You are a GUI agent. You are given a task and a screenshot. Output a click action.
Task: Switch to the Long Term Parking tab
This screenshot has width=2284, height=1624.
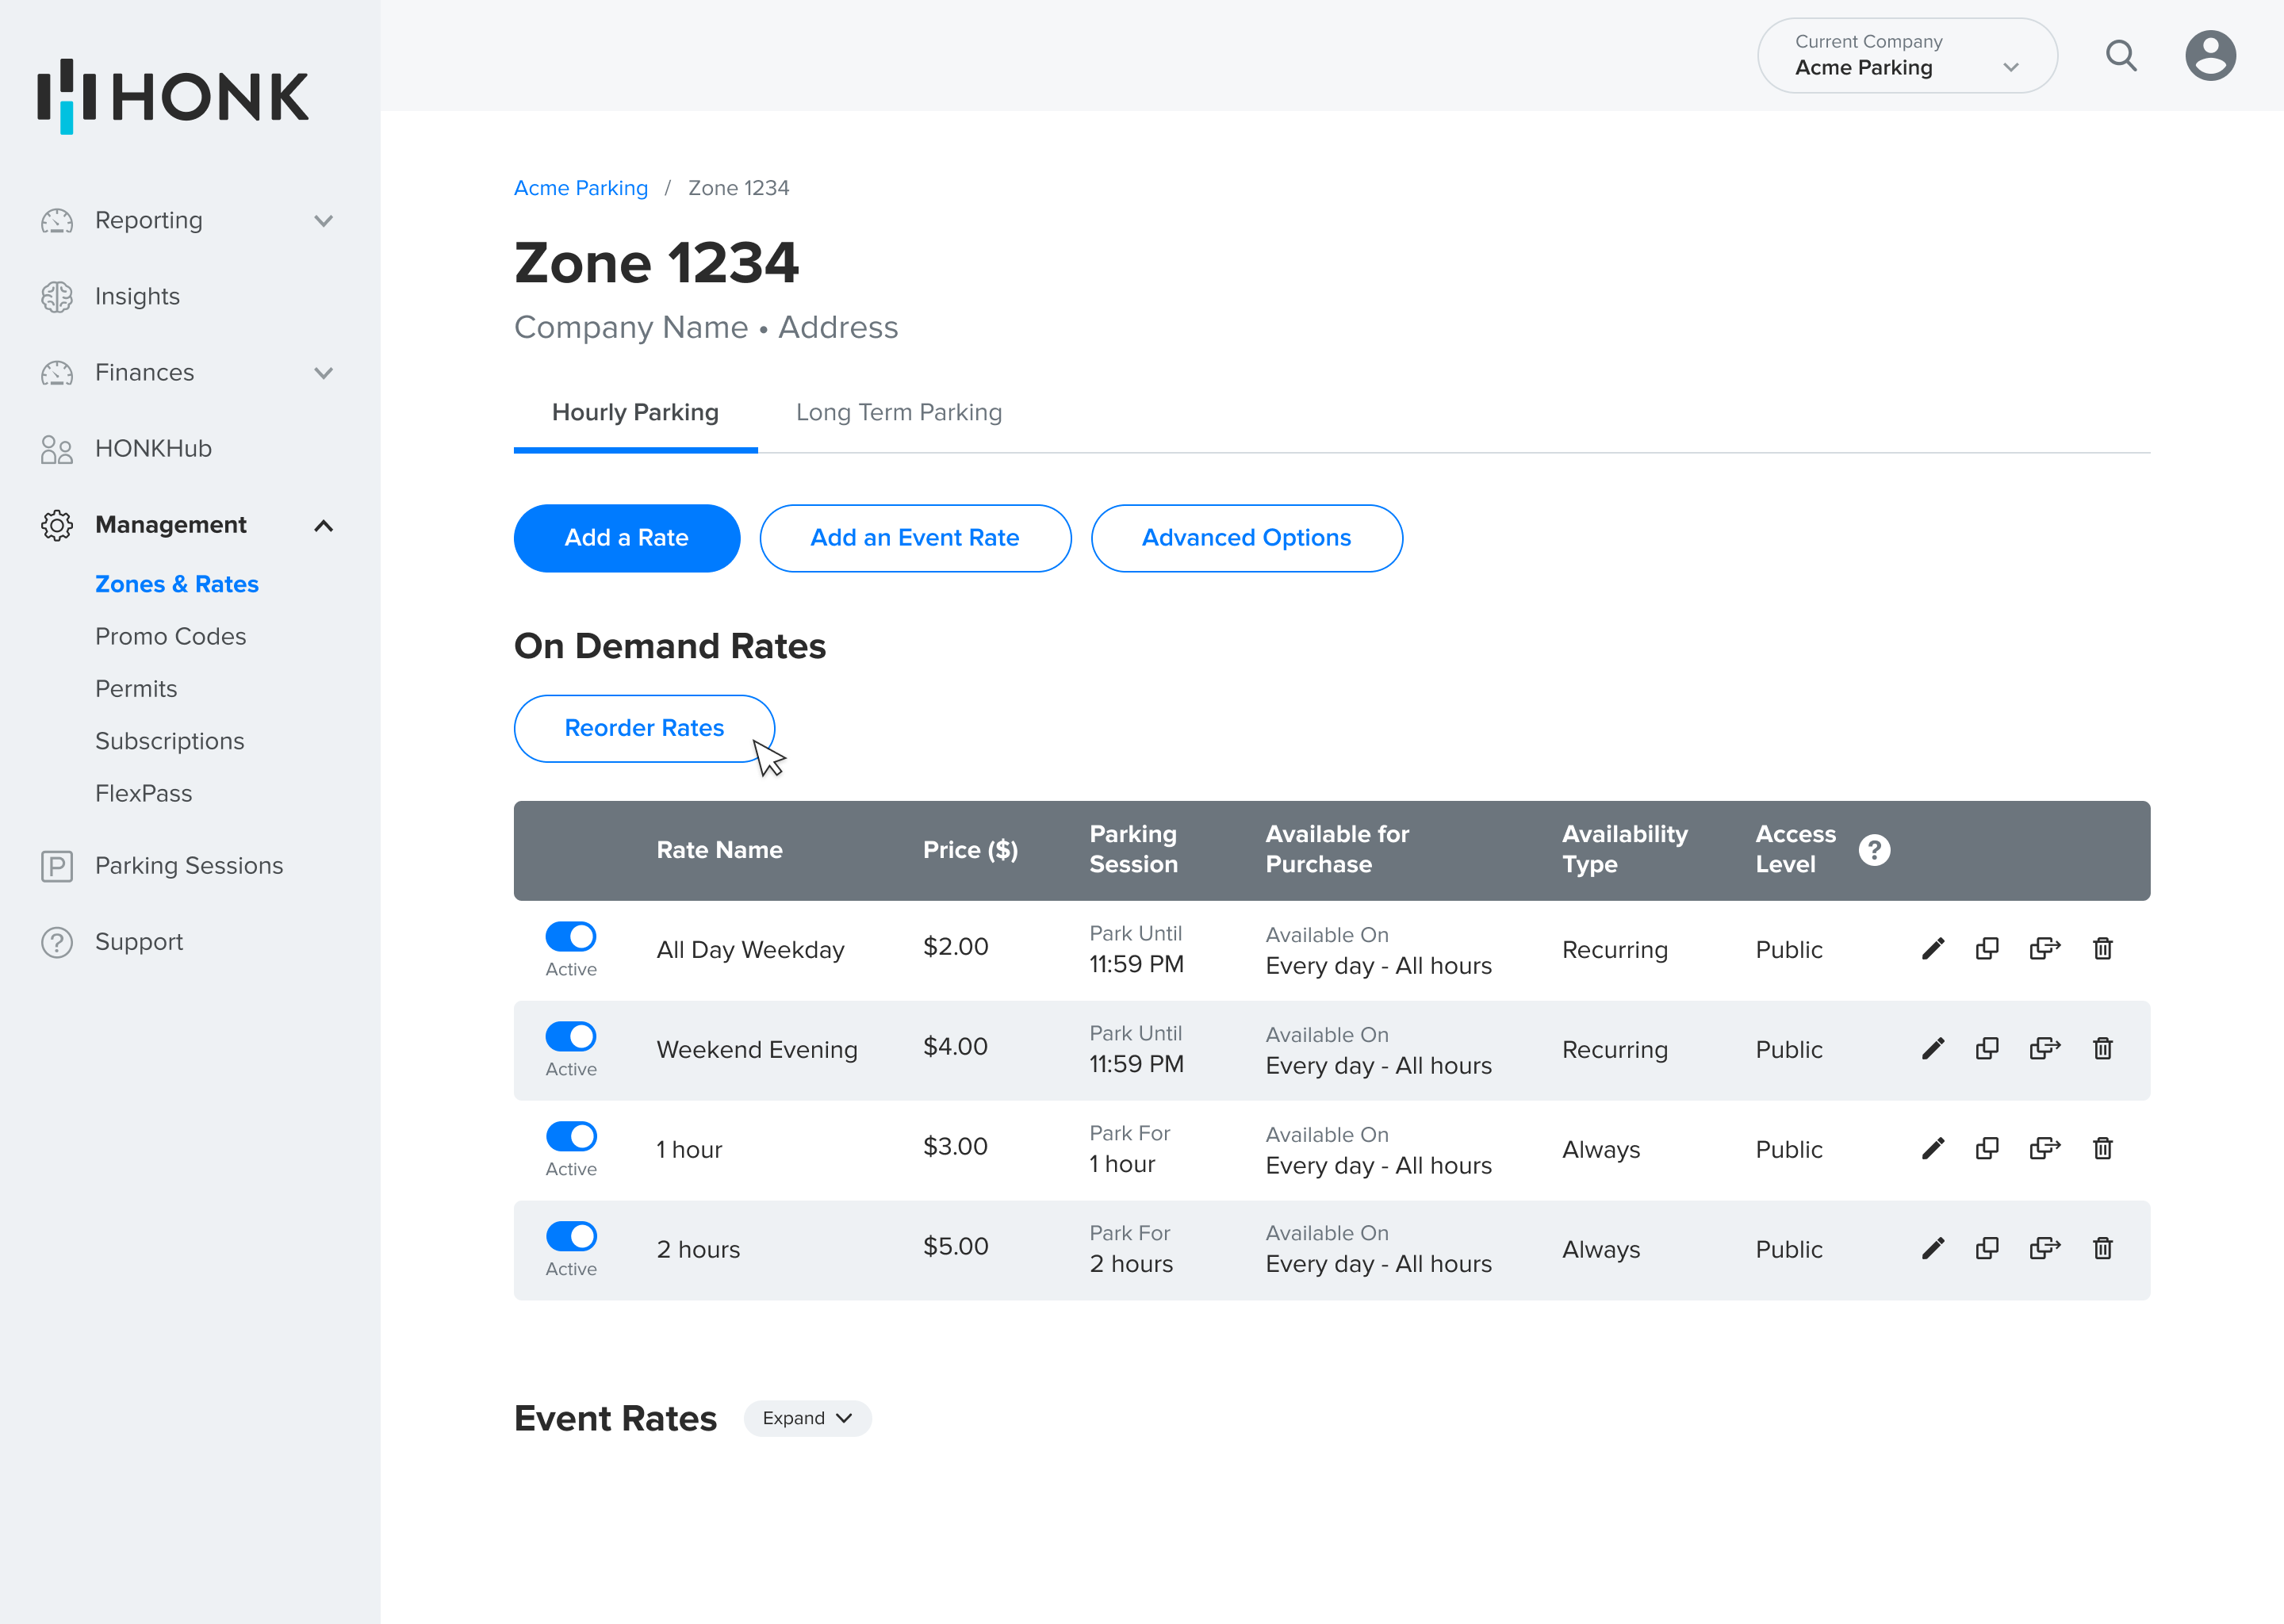pyautogui.click(x=898, y=412)
